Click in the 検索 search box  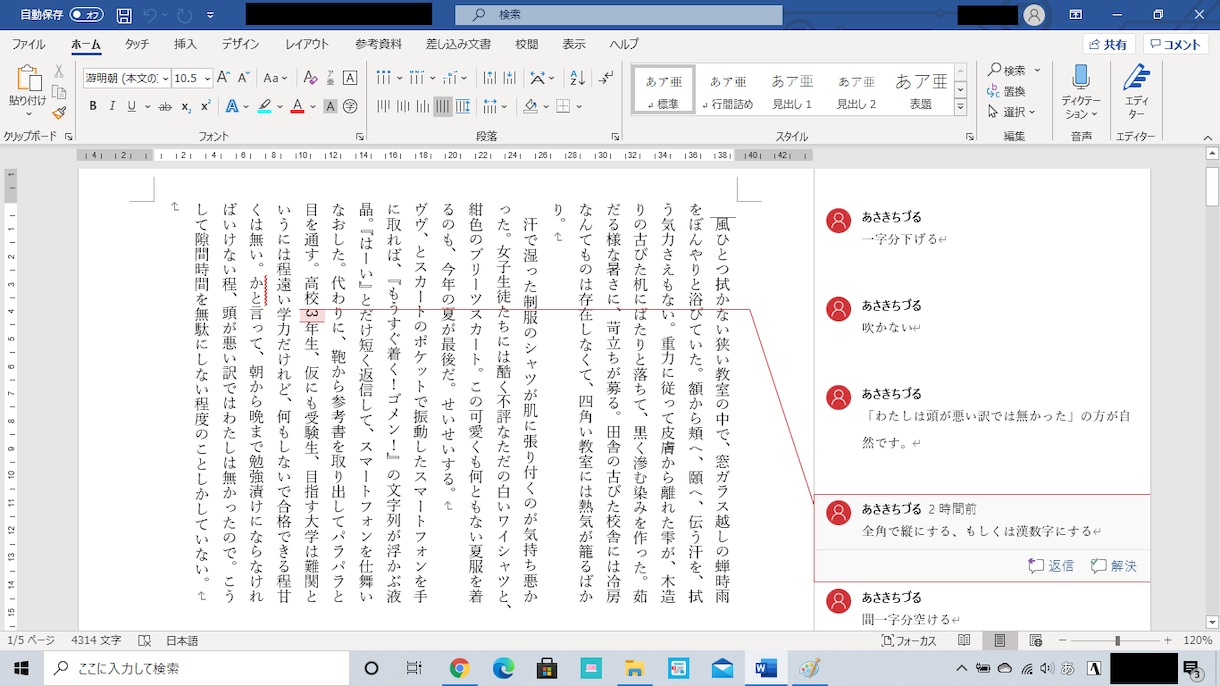pos(618,15)
